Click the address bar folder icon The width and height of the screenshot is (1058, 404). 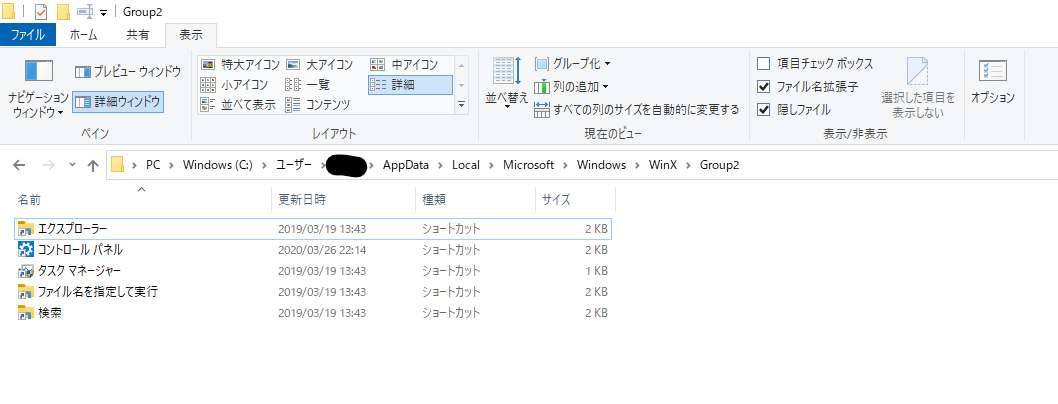point(118,165)
